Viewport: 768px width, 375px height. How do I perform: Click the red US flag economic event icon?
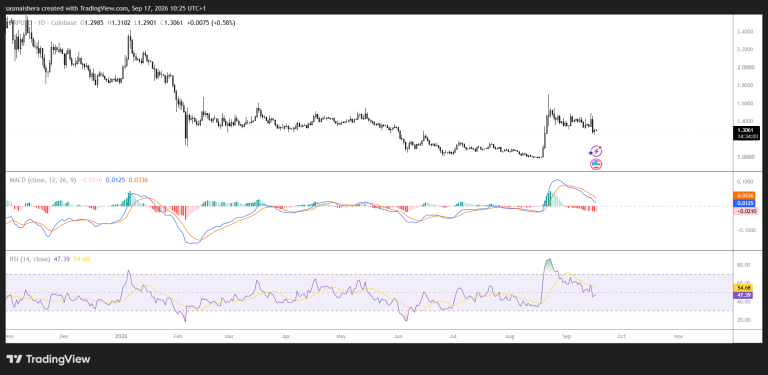point(596,164)
